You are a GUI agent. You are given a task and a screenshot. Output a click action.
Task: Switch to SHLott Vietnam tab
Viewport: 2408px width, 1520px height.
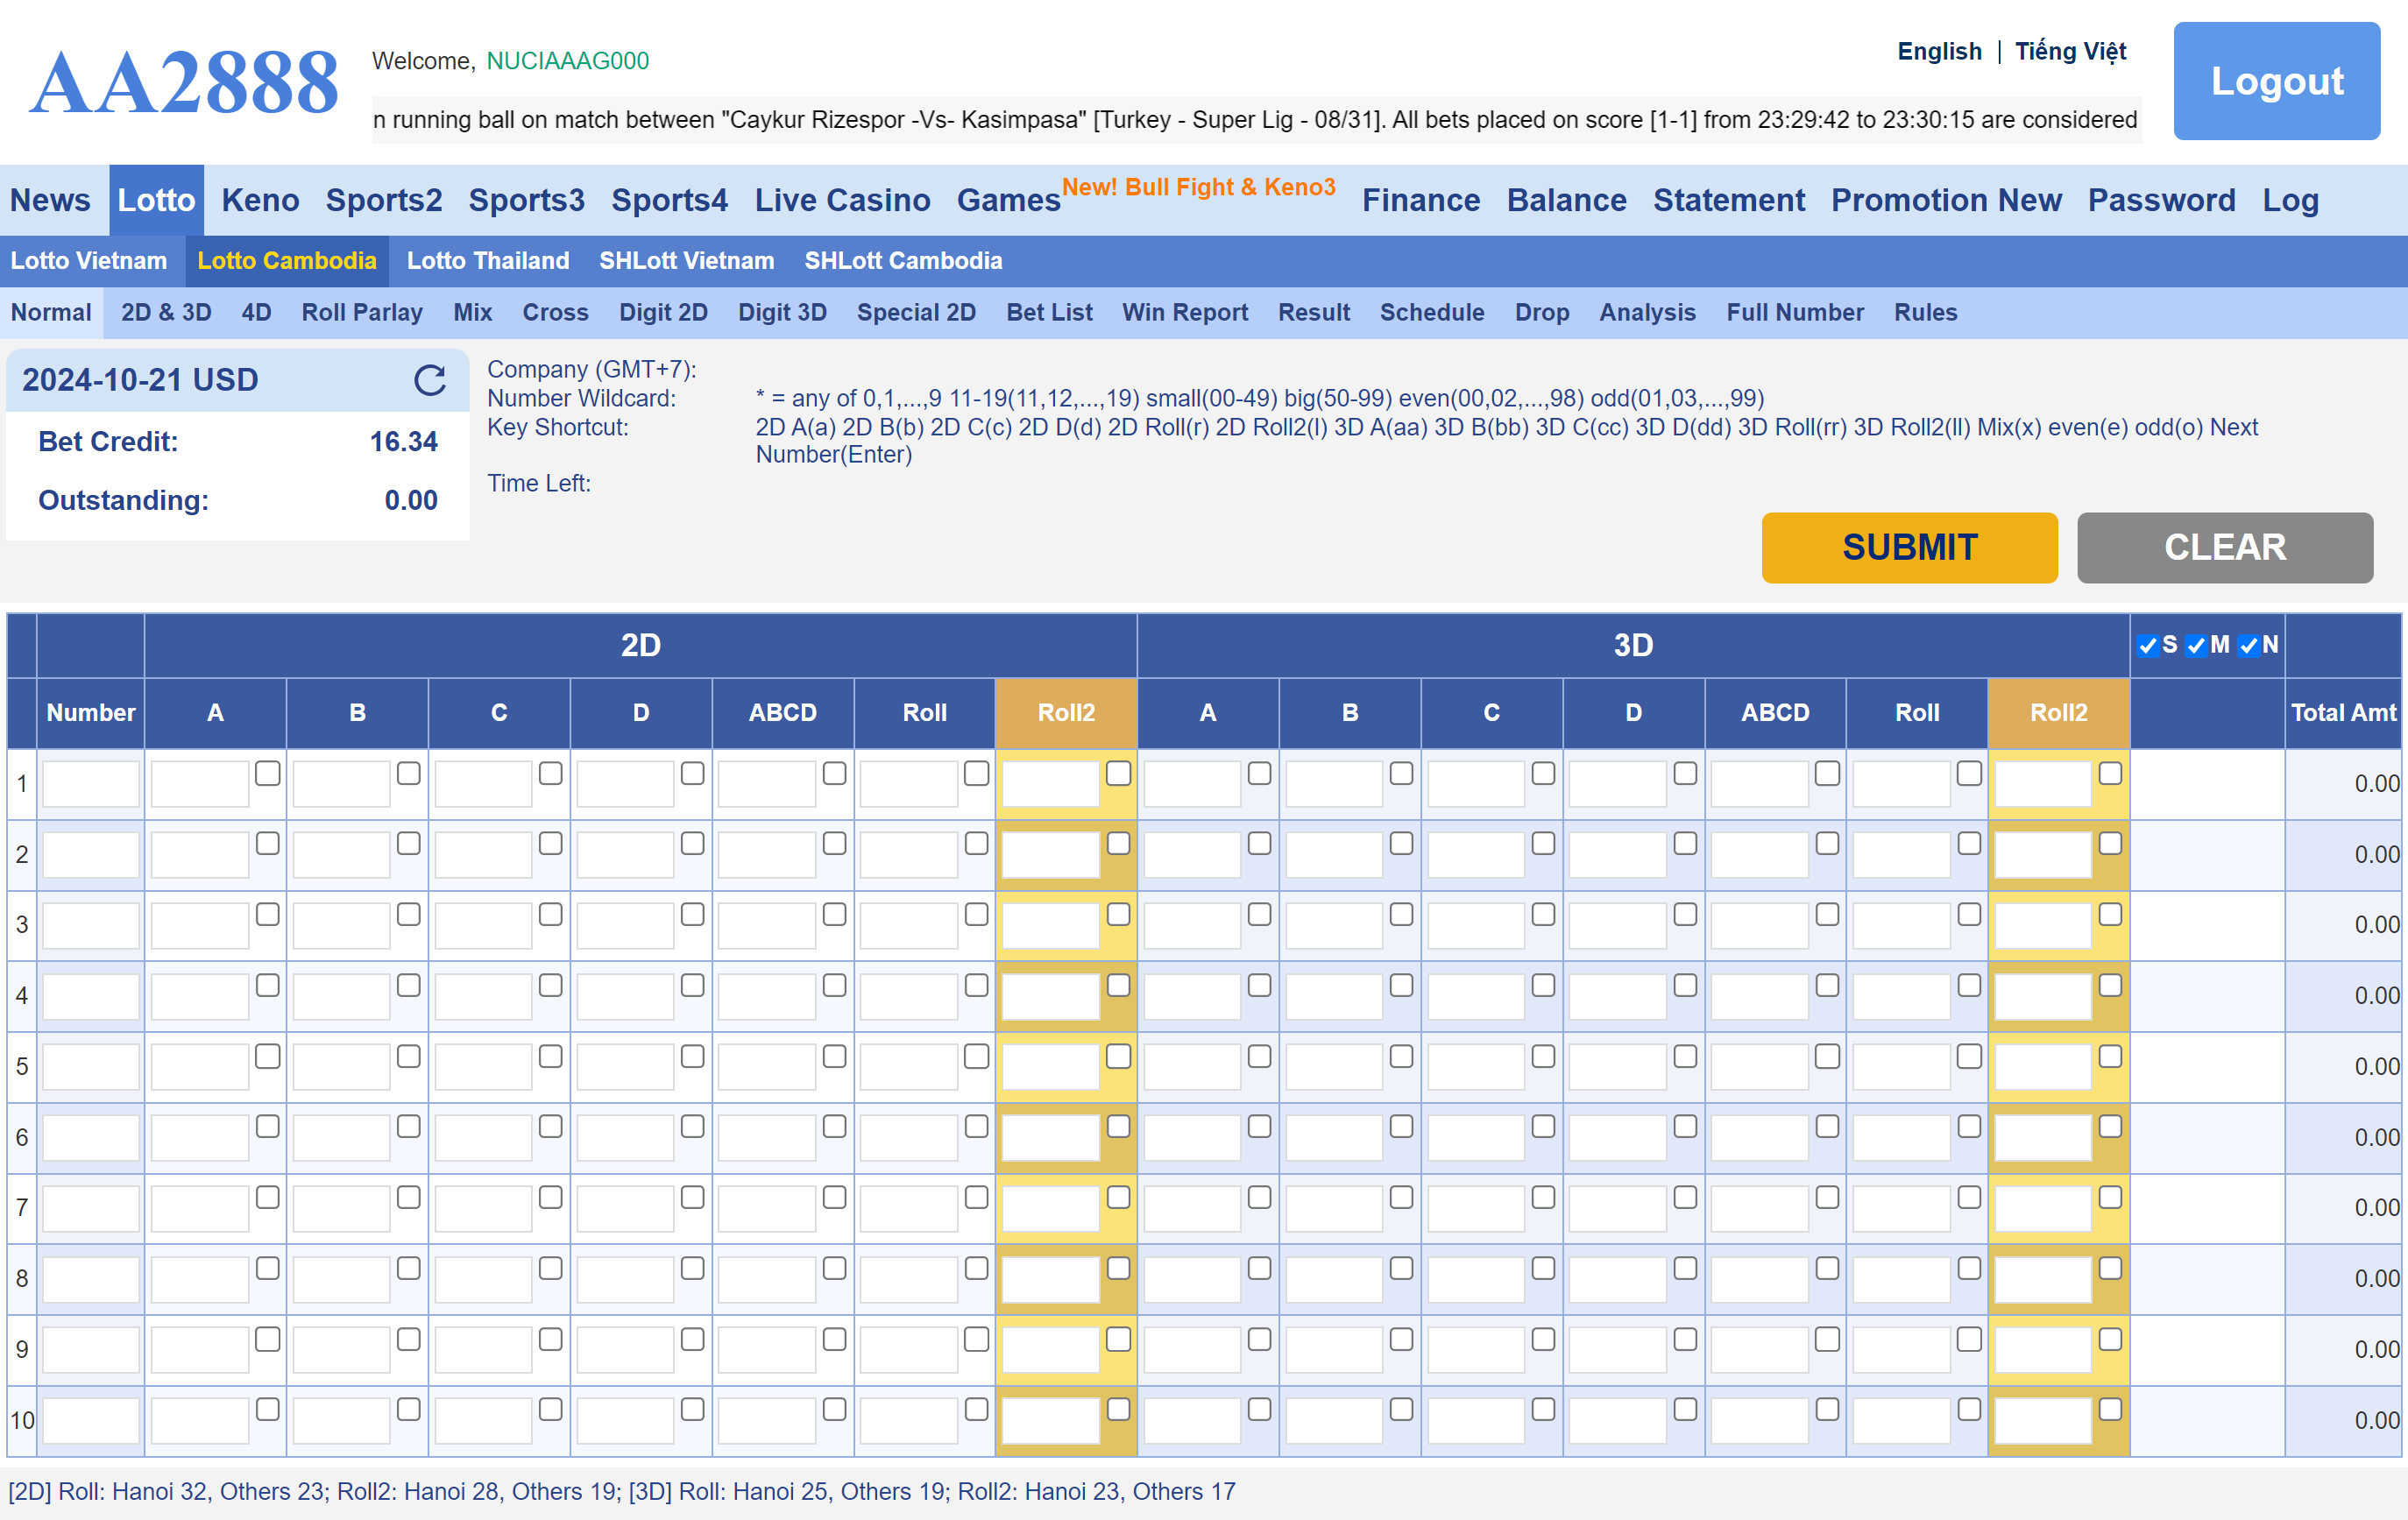pyautogui.click(x=686, y=261)
